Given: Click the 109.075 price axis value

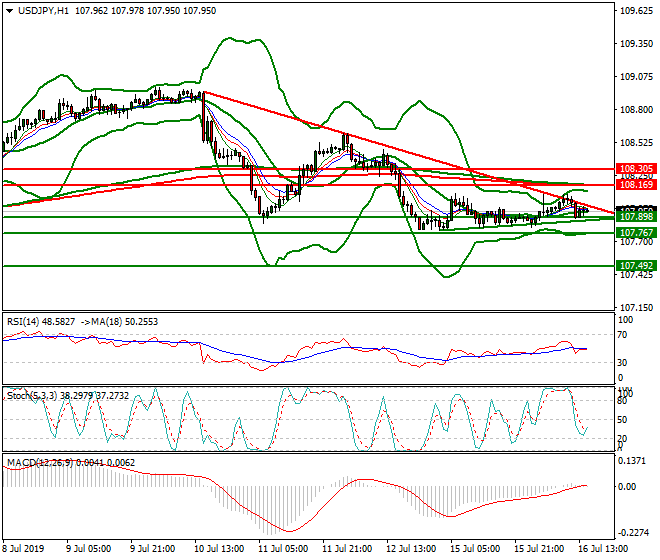Looking at the screenshot, I should (x=636, y=77).
